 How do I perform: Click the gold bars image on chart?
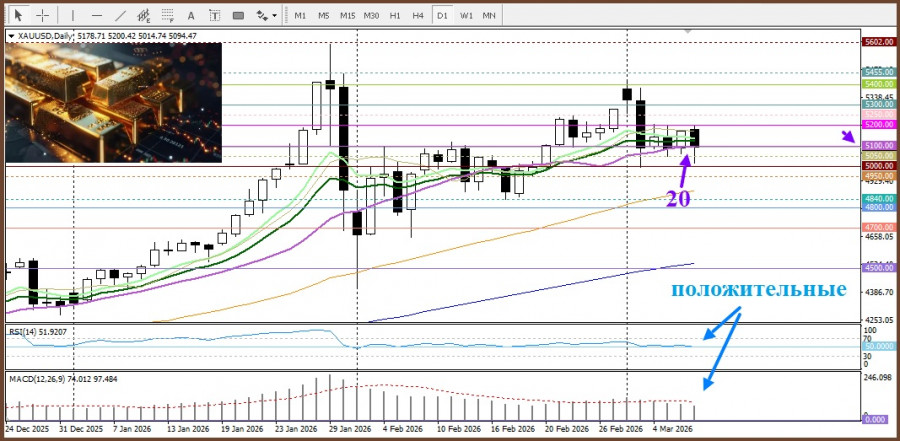click(114, 102)
